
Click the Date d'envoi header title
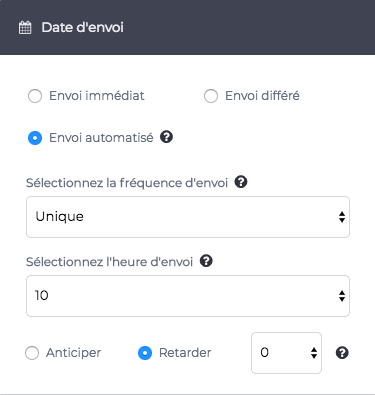coord(82,27)
